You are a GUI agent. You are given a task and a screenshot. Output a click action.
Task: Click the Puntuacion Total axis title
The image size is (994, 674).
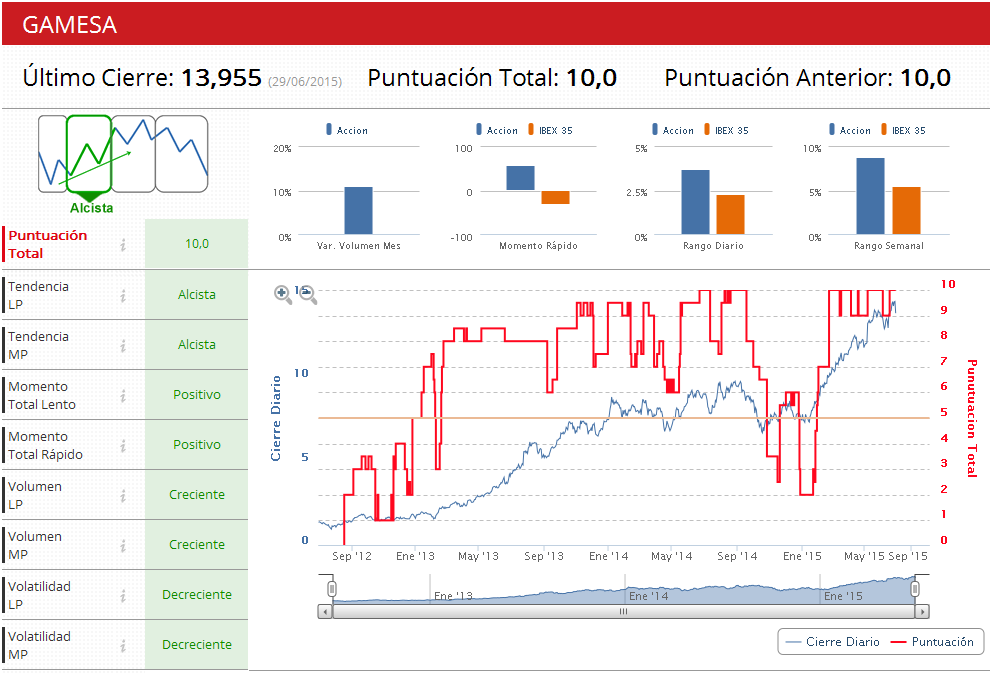pyautogui.click(x=972, y=418)
